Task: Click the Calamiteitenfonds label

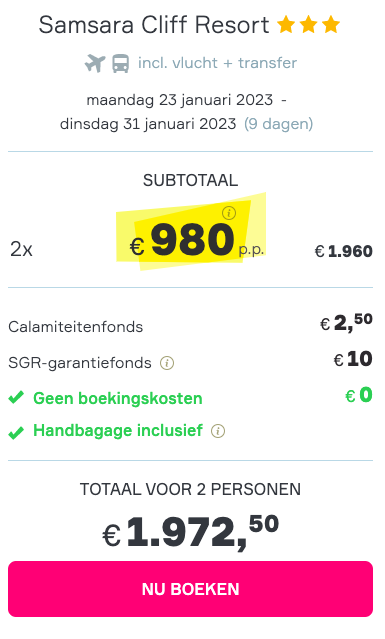Action: click(76, 327)
